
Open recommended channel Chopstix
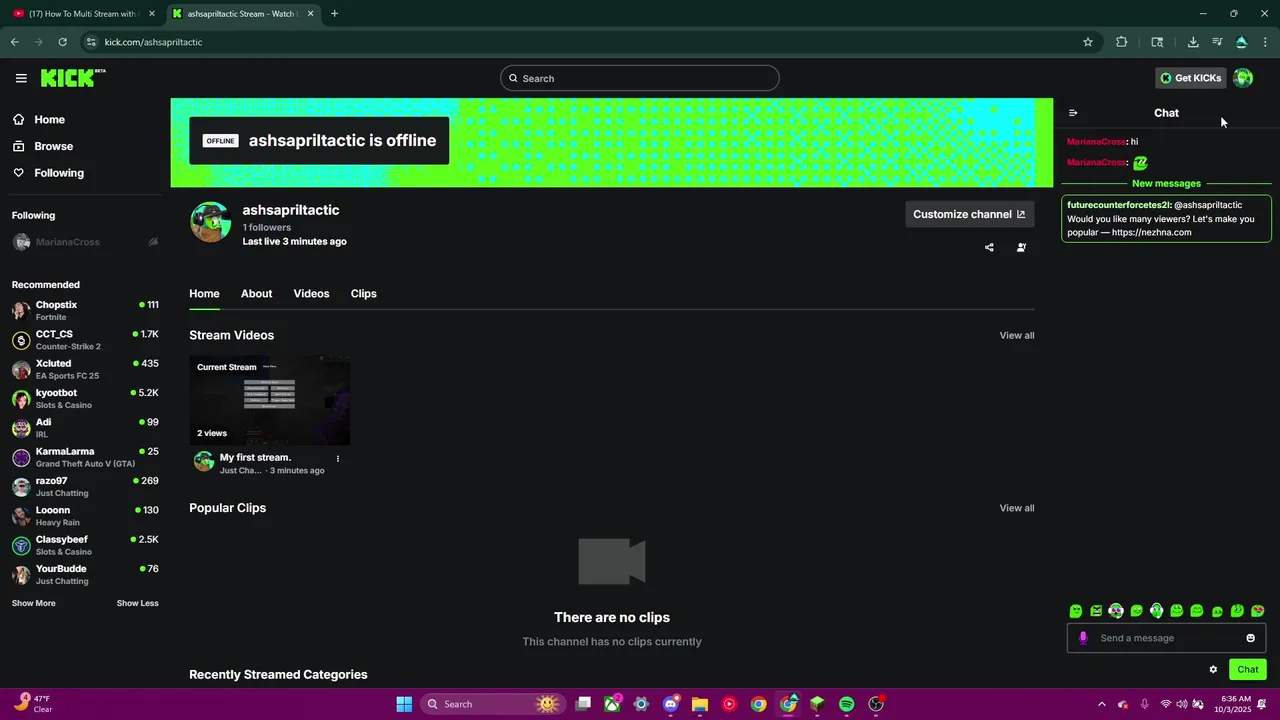pos(85,310)
